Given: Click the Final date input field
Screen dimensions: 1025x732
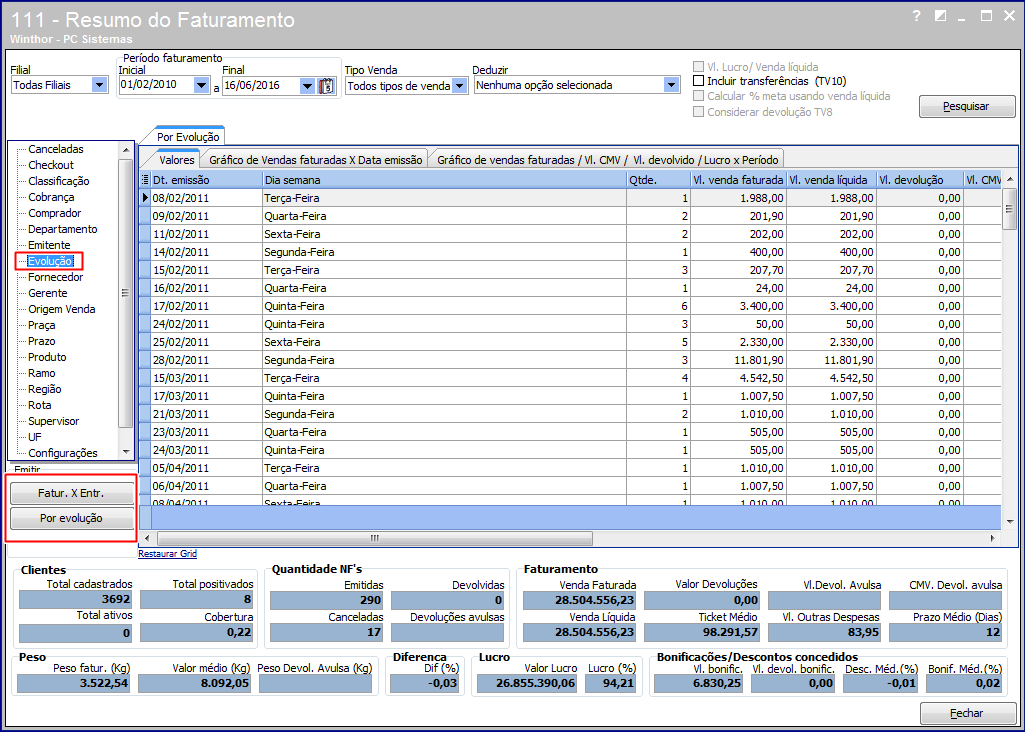Looking at the screenshot, I should tap(261, 85).
